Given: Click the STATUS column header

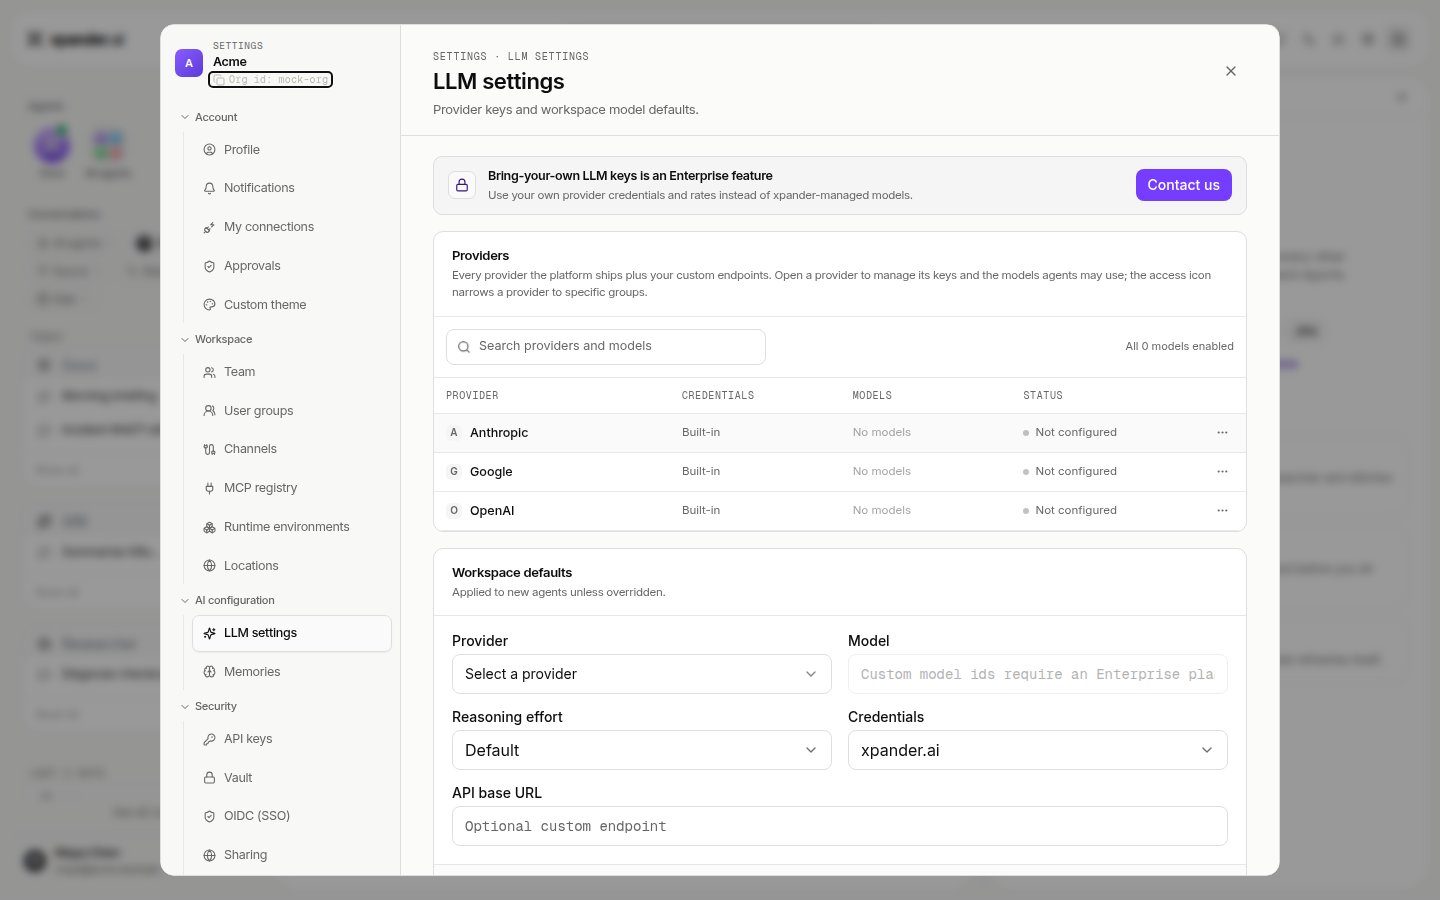Looking at the screenshot, I should (1043, 396).
